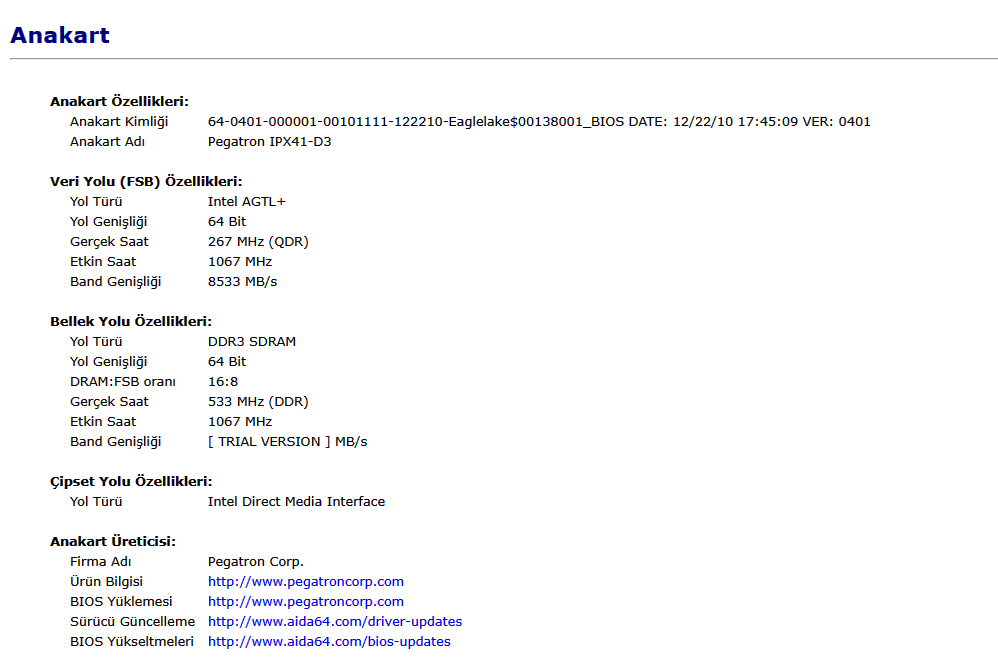
Task: Click the Anakart Üreticisi section header
Action: coord(113,542)
